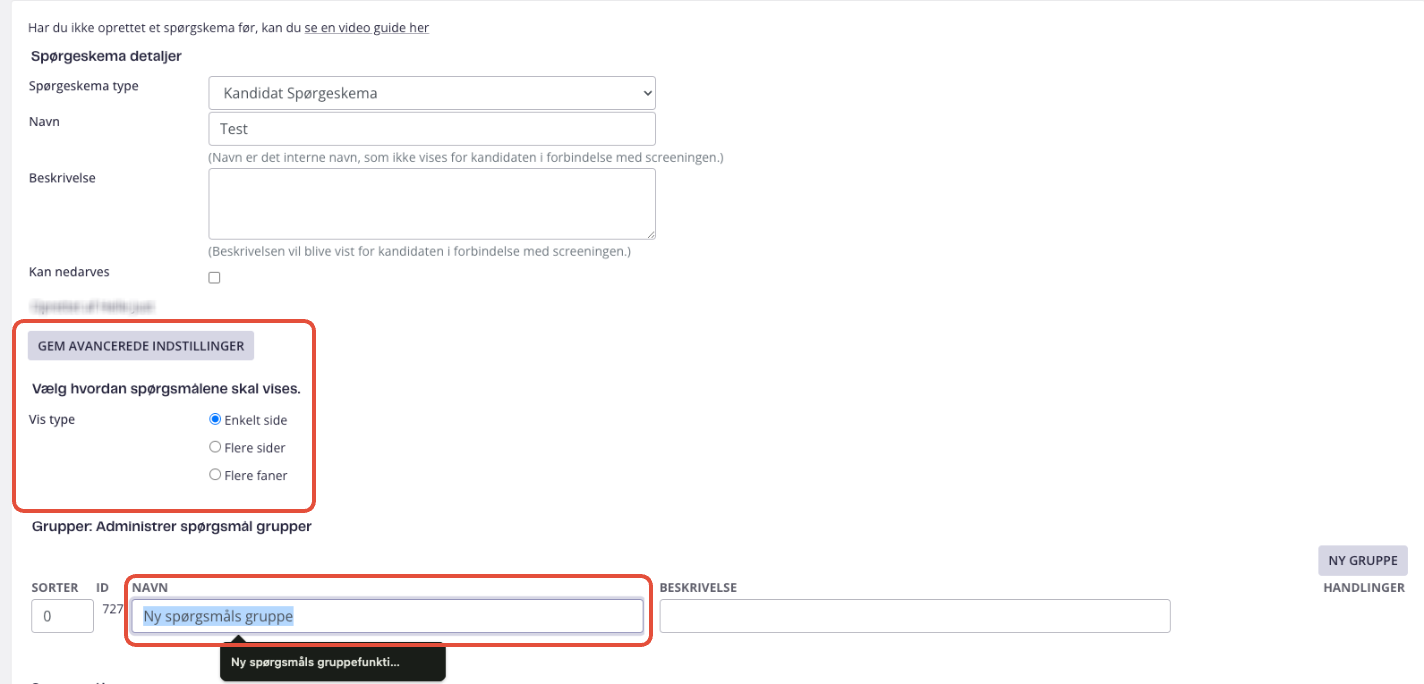The height and width of the screenshot is (684, 1424).
Task: Click the 'Vælg hvordan spørgsmålene skal vises.' text
Action: click(x=166, y=388)
